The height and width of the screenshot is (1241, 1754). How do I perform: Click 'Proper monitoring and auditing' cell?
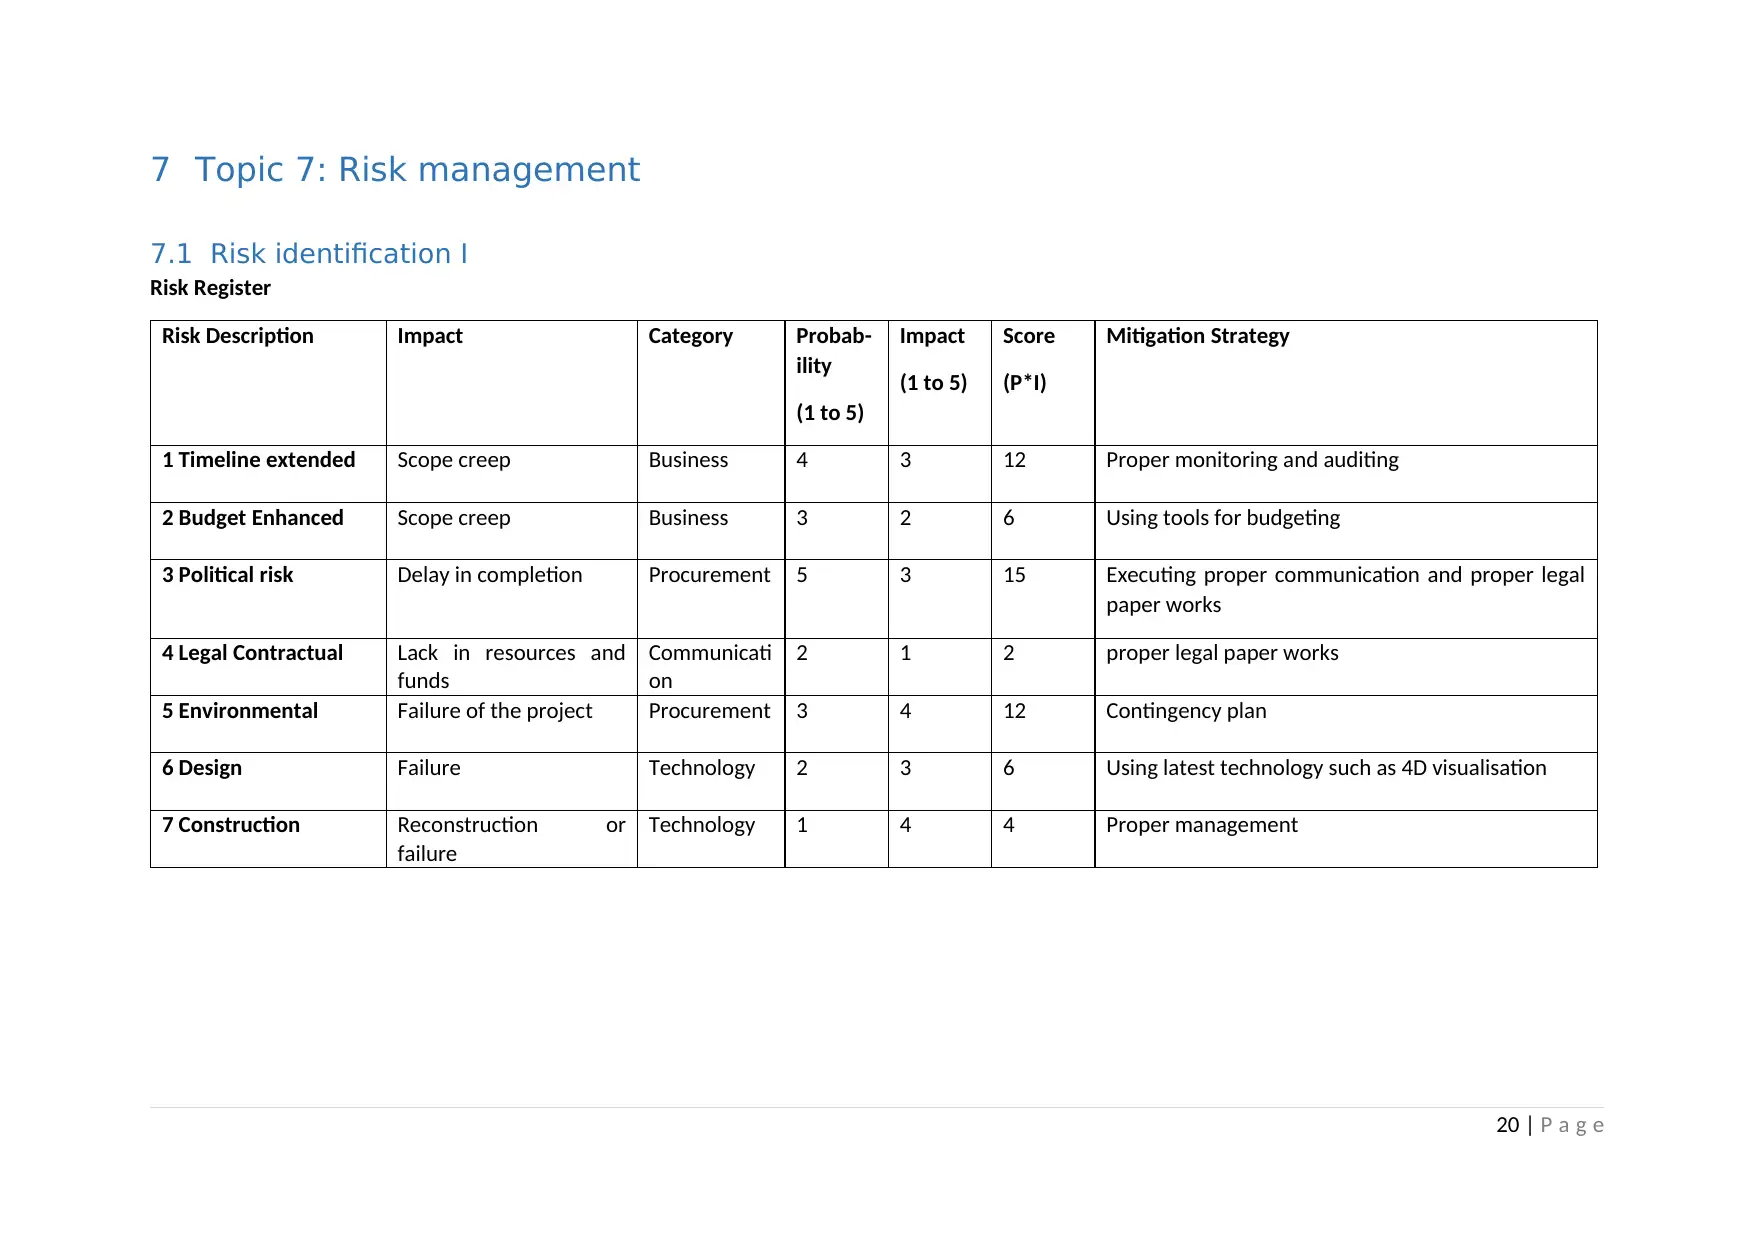(1346, 474)
